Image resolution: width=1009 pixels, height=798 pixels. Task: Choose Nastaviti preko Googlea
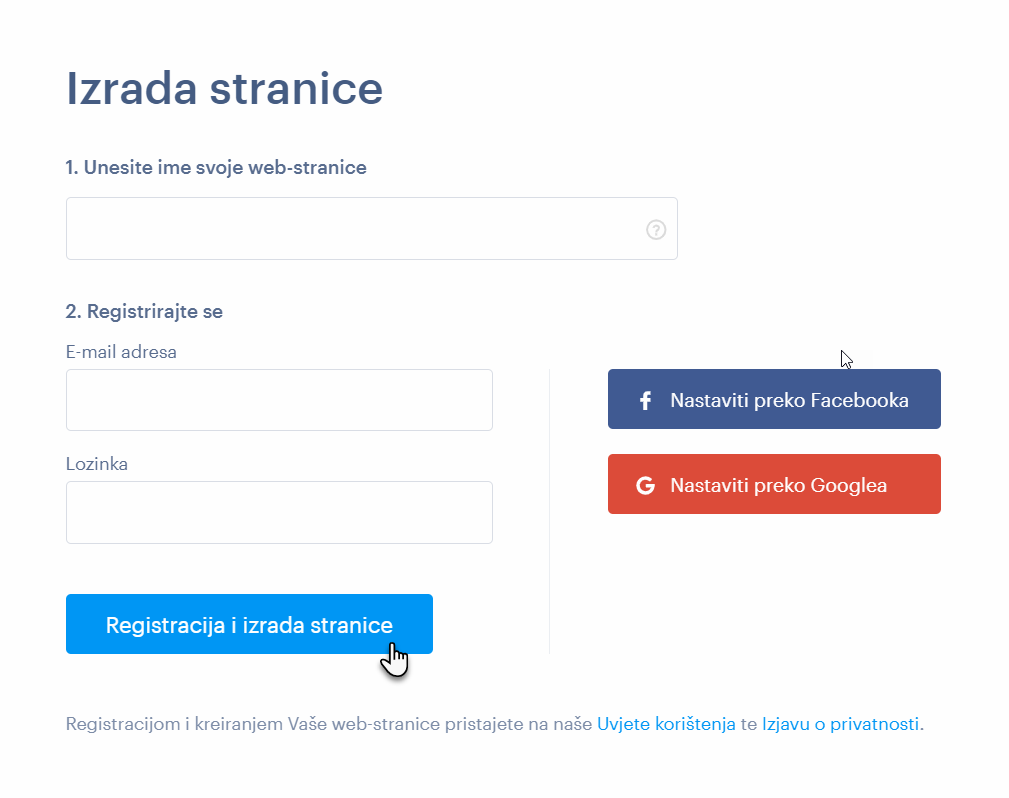click(774, 484)
